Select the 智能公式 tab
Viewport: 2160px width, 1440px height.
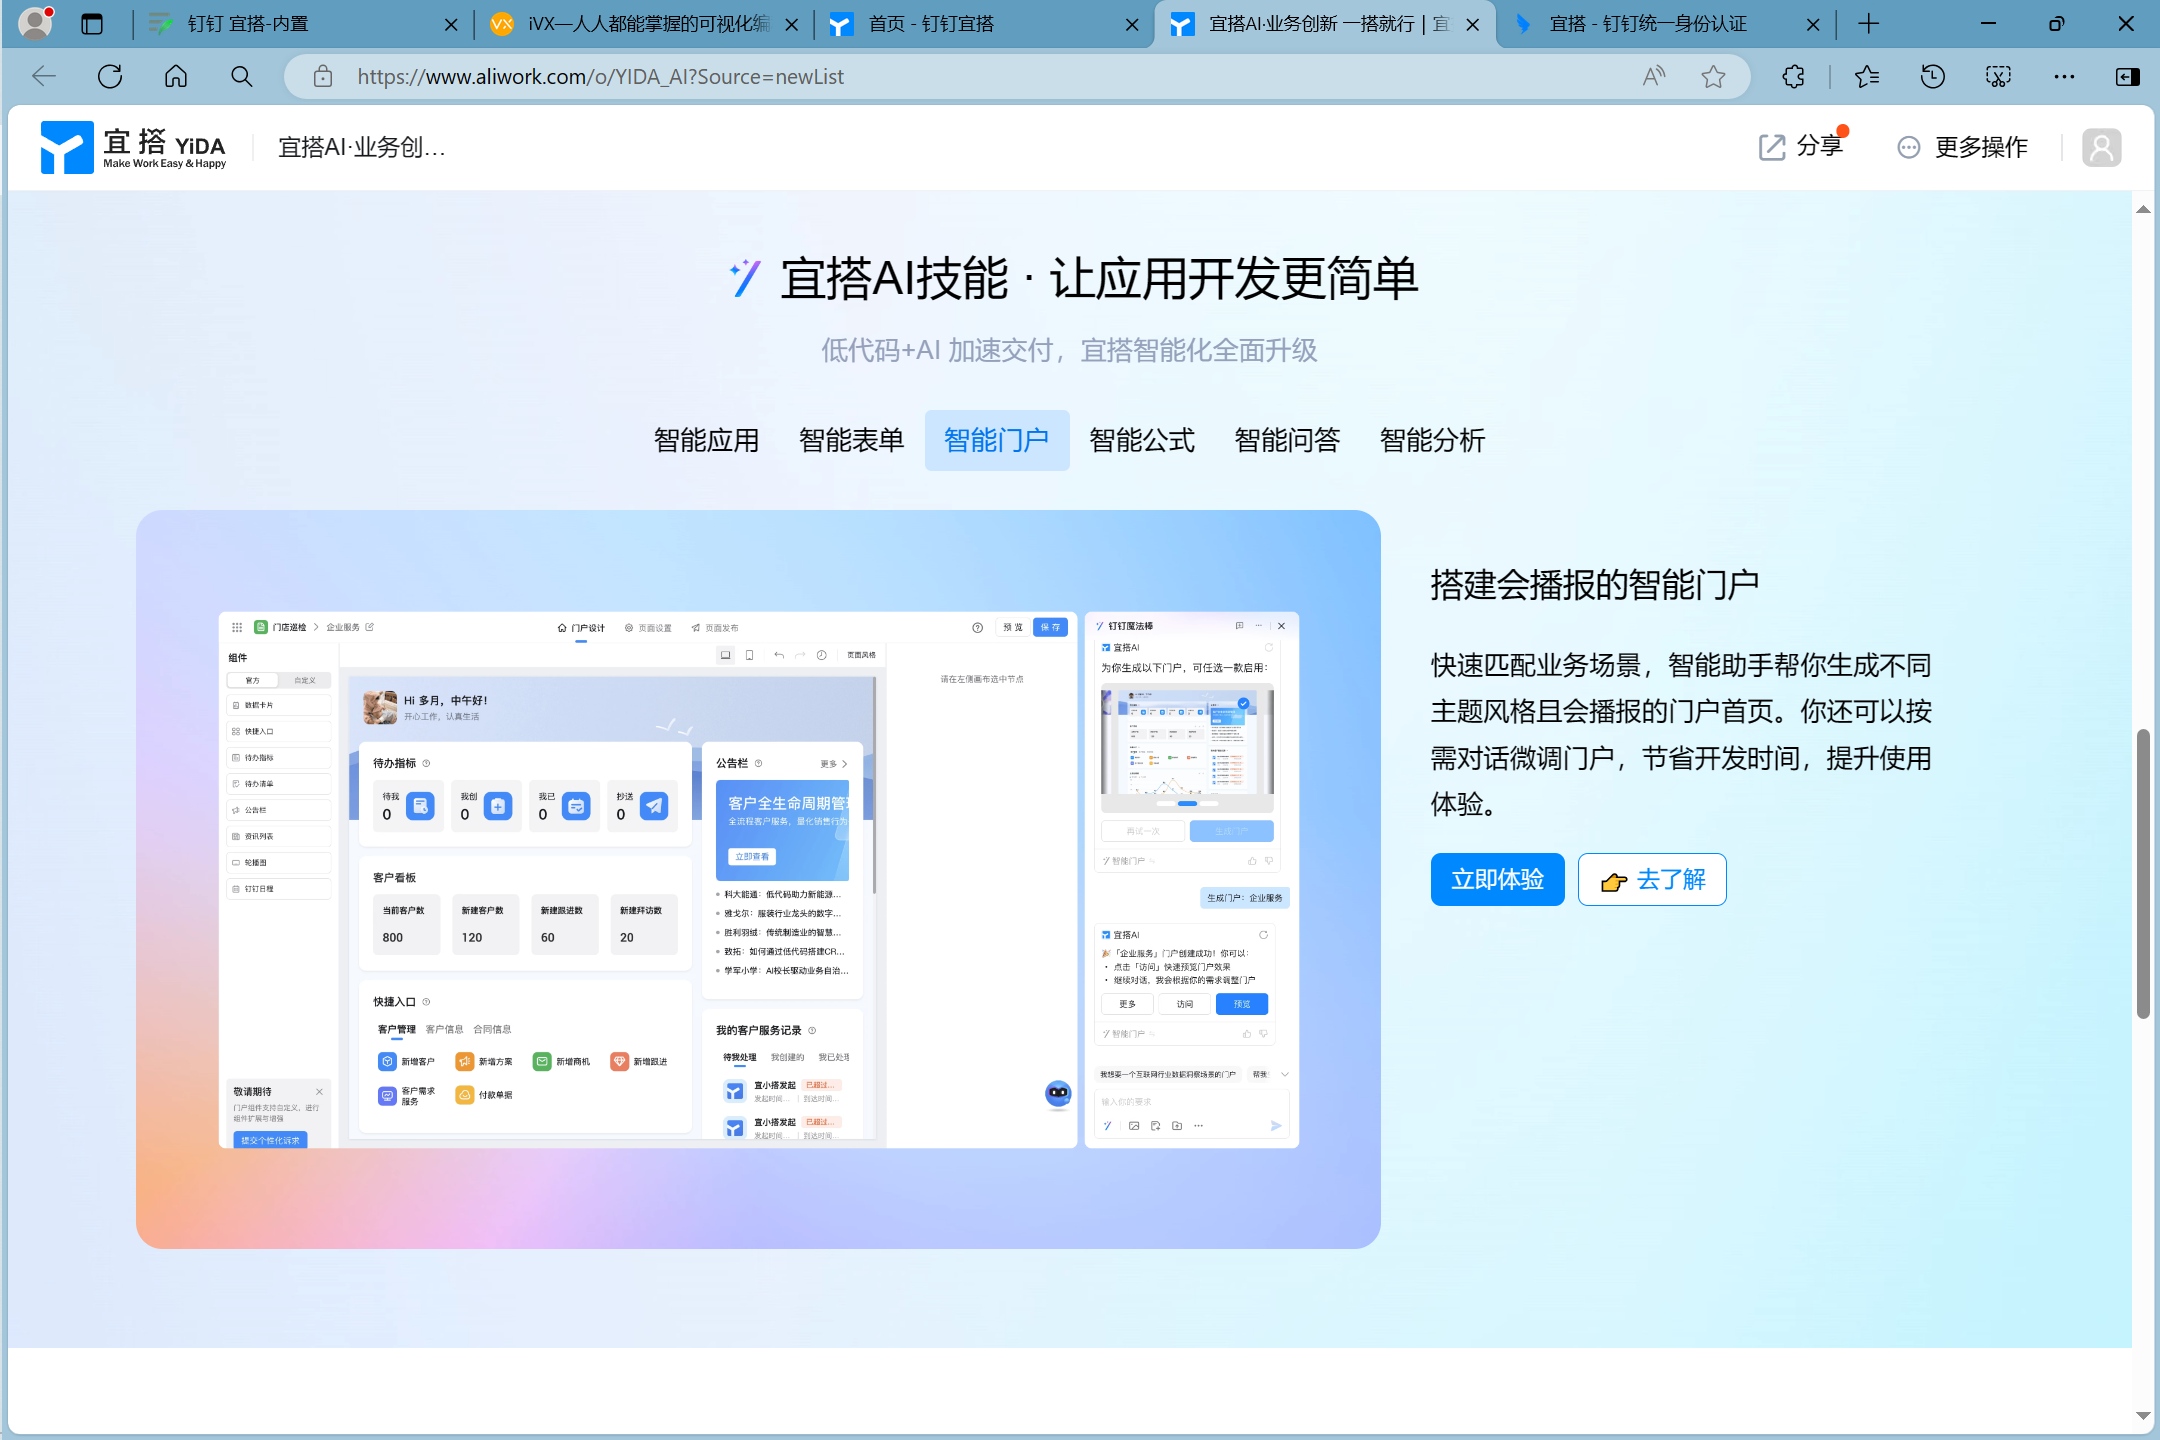[x=1141, y=440]
